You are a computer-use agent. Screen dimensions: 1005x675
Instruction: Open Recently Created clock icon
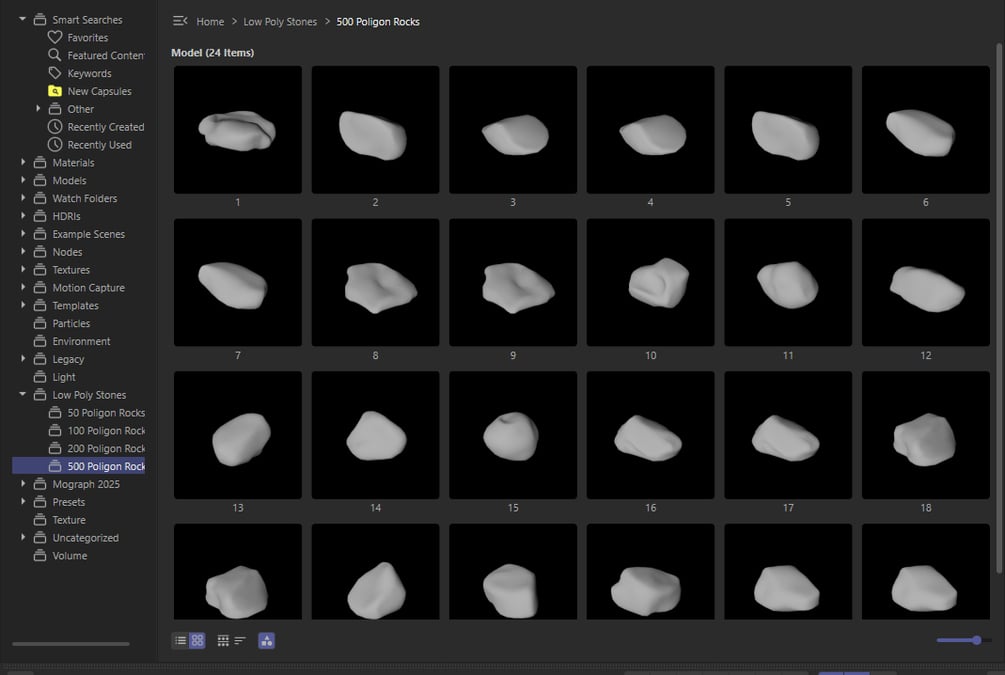pos(55,127)
